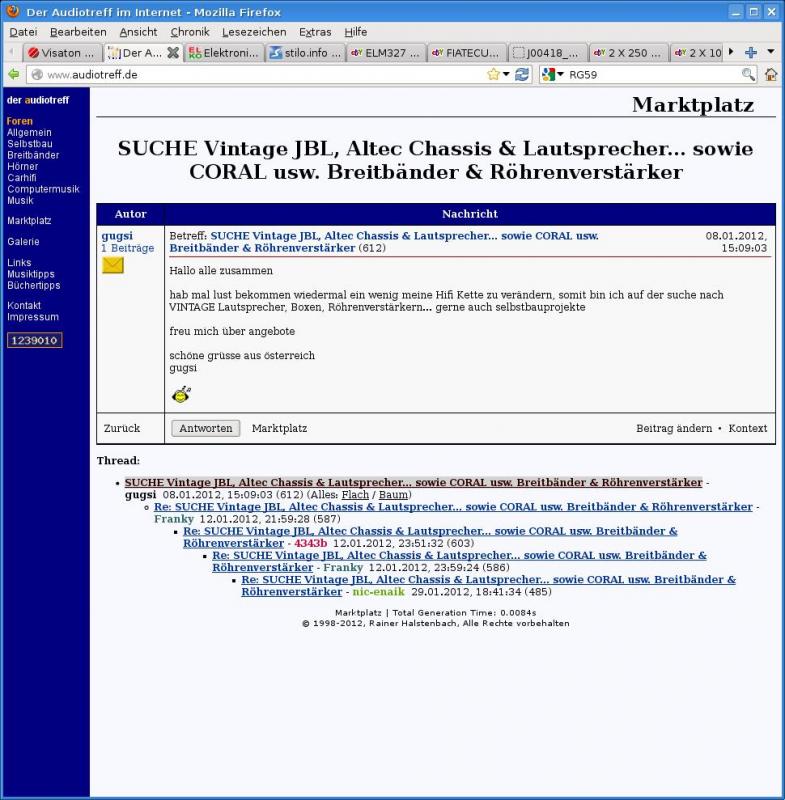This screenshot has width=785, height=800.
Task: Go to the home page icon
Action: (x=771, y=74)
